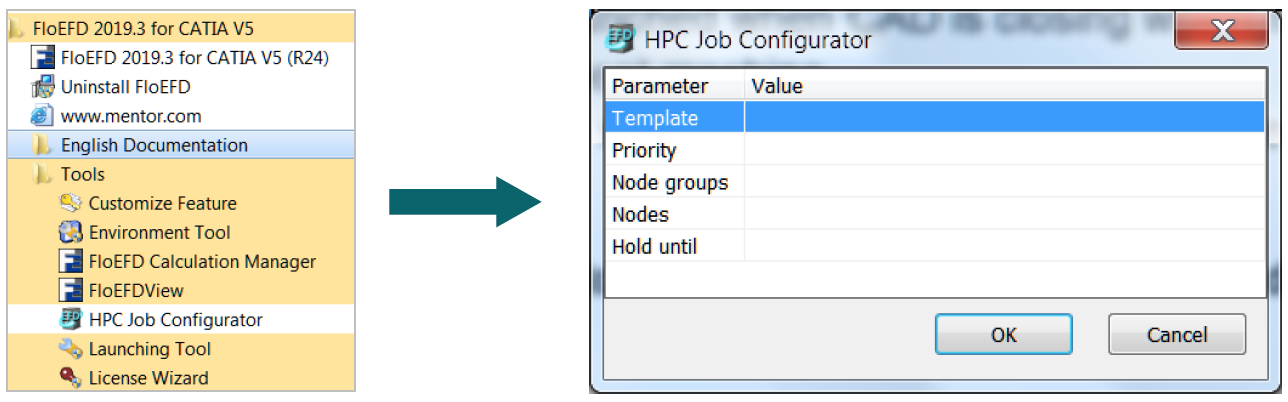This screenshot has width=1288, height=402.
Task: Expand the English Documentation folder
Action: [x=42, y=145]
